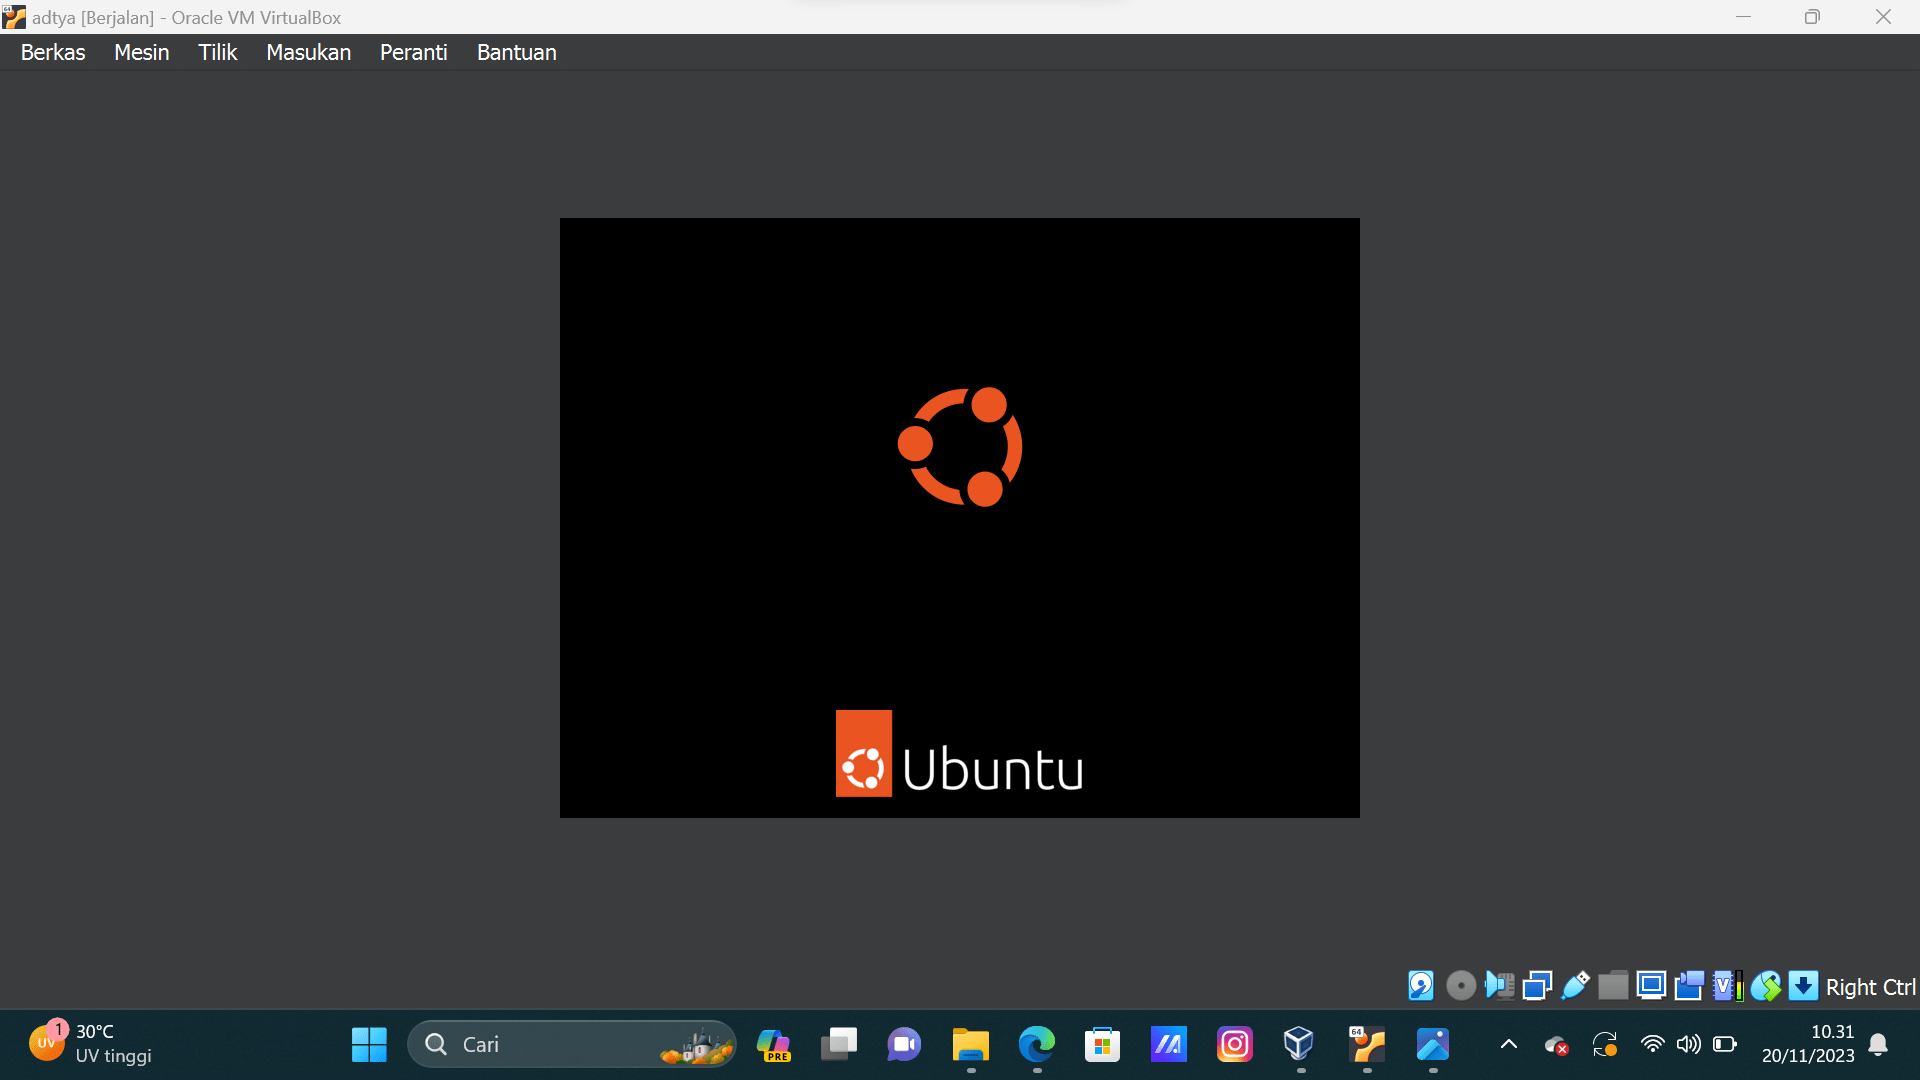Click the hard disk activity indicator
The height and width of the screenshot is (1080, 1920).
point(1421,986)
